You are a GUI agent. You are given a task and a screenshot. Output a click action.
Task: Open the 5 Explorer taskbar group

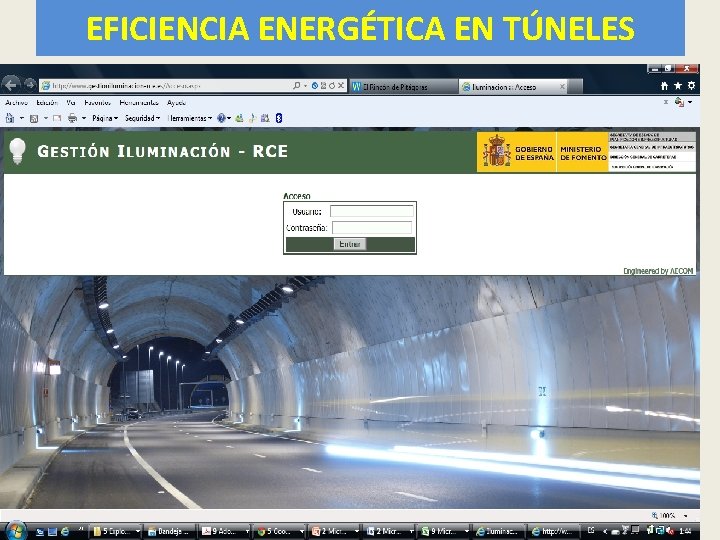coord(116,531)
